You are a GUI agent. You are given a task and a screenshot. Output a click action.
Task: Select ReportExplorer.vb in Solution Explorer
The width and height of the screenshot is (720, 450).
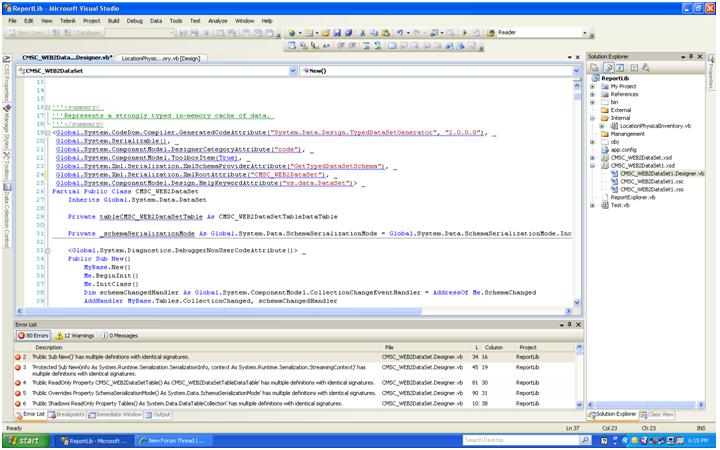(633, 197)
